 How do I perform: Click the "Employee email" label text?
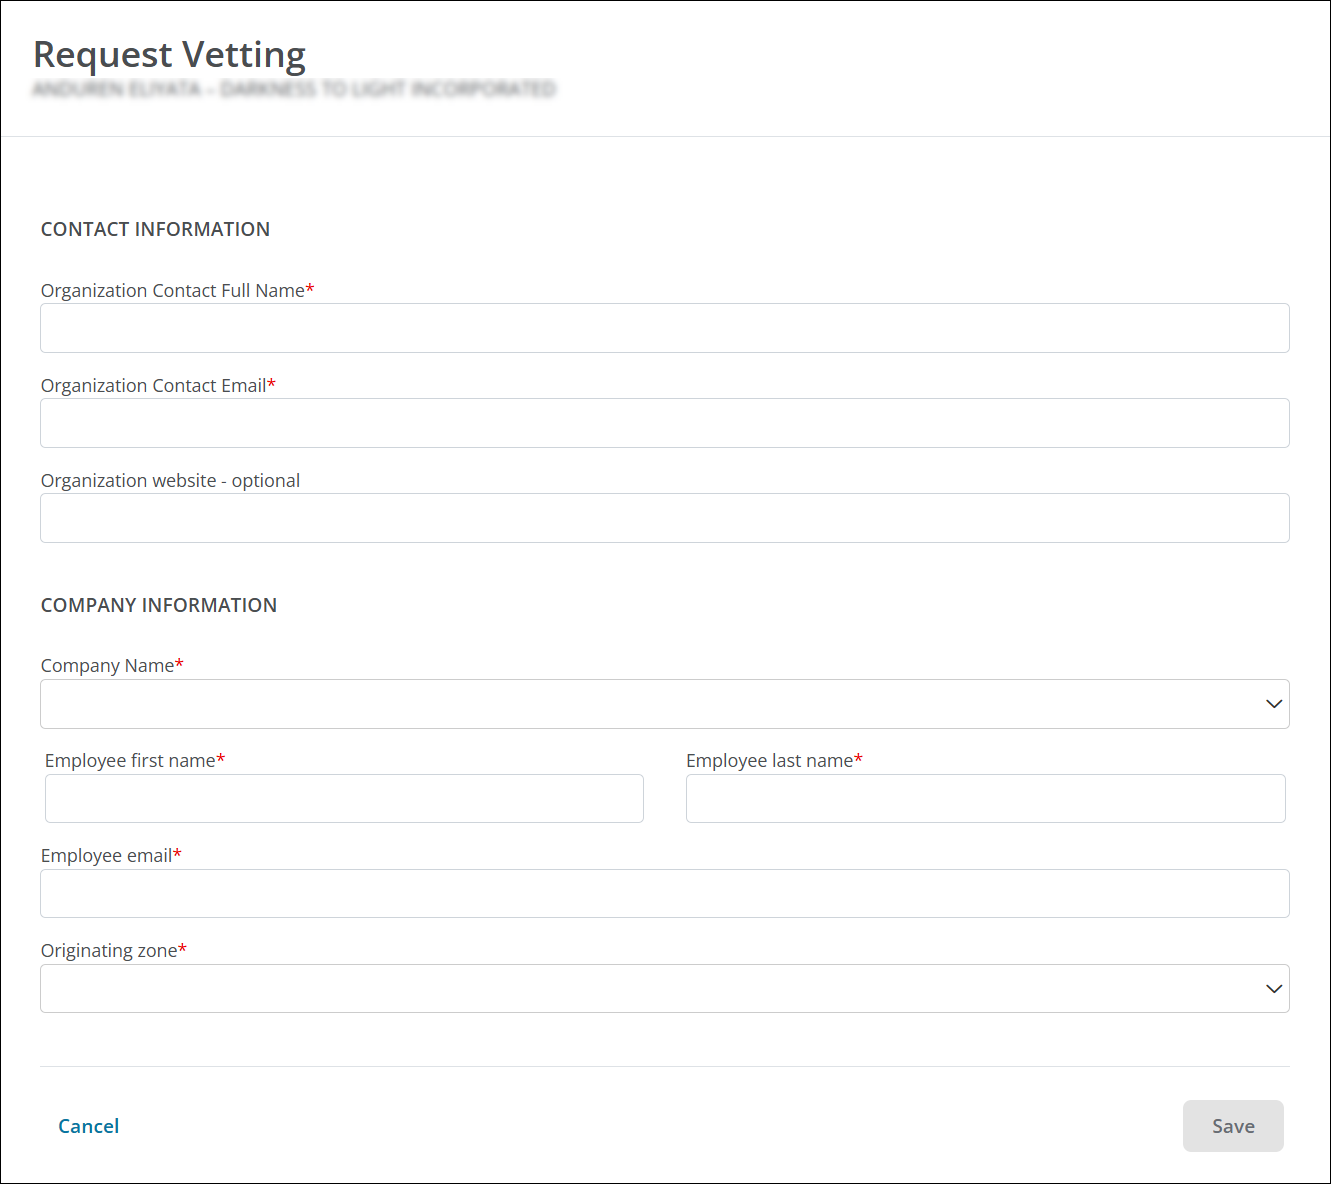[x=106, y=856]
